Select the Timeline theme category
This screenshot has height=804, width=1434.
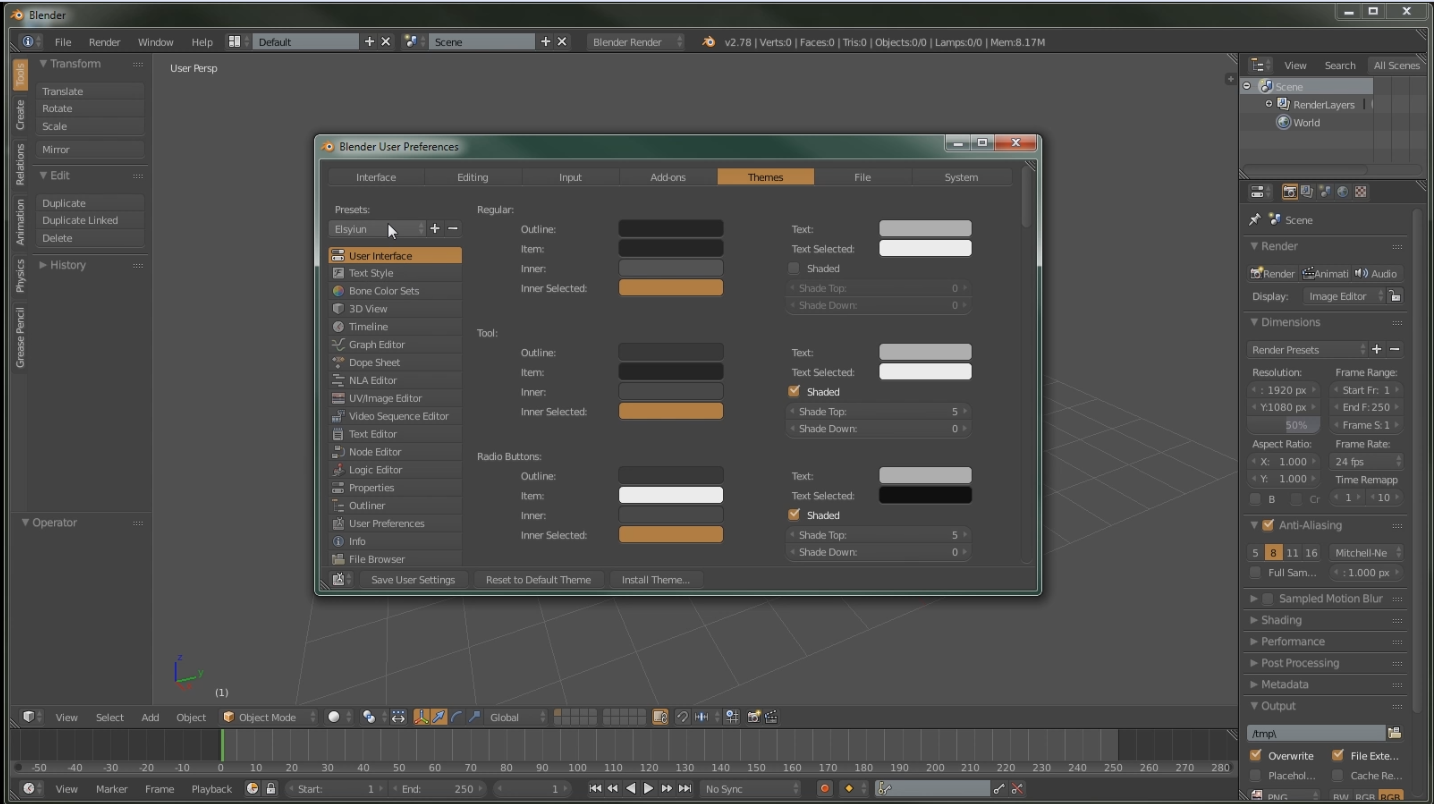coord(395,327)
